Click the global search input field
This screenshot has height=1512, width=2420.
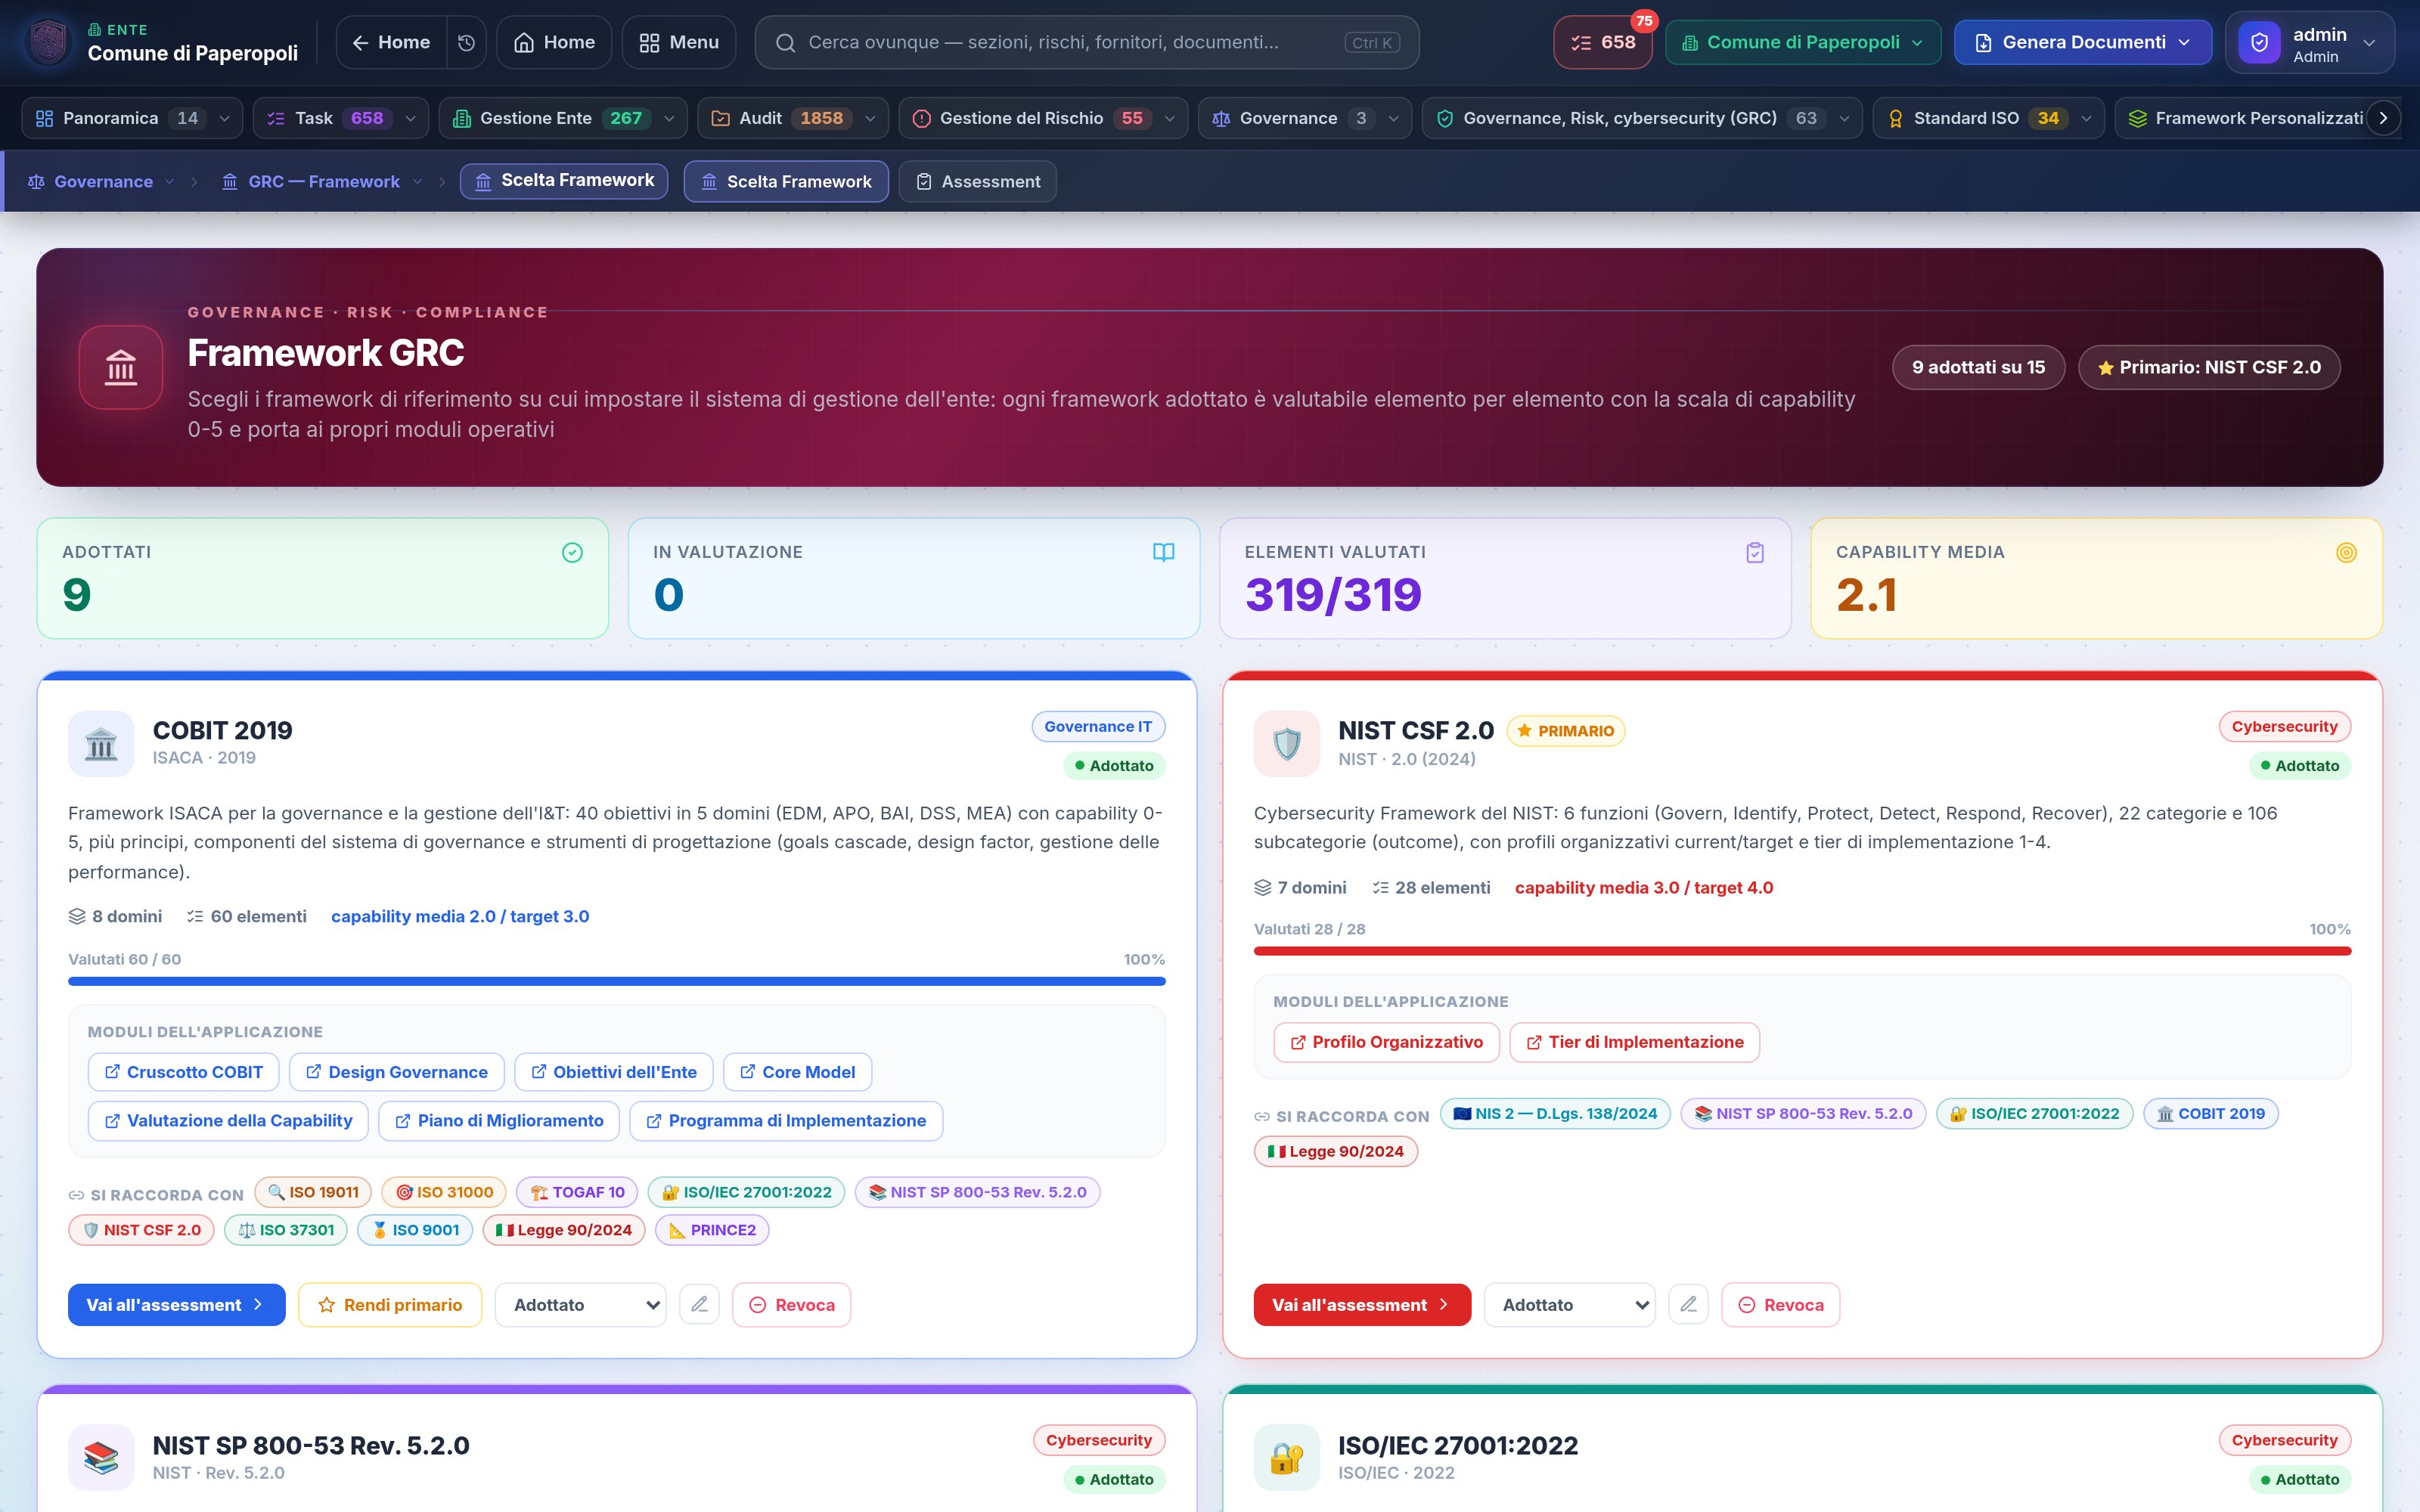[x=1086, y=42]
